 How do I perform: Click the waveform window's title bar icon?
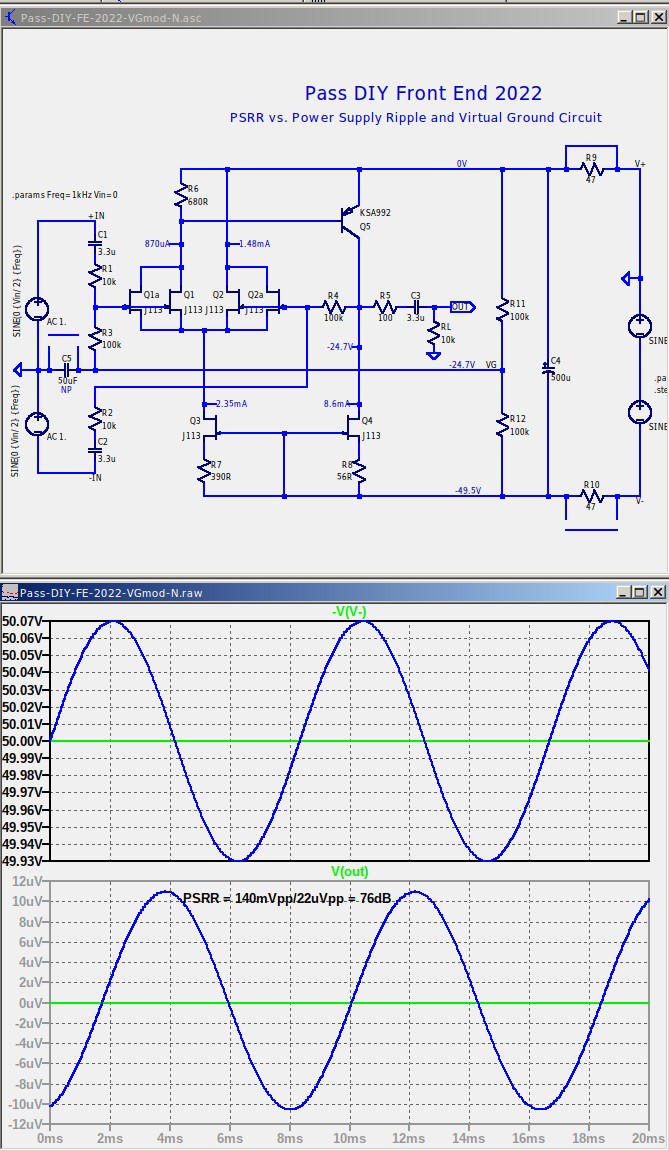click(10, 592)
